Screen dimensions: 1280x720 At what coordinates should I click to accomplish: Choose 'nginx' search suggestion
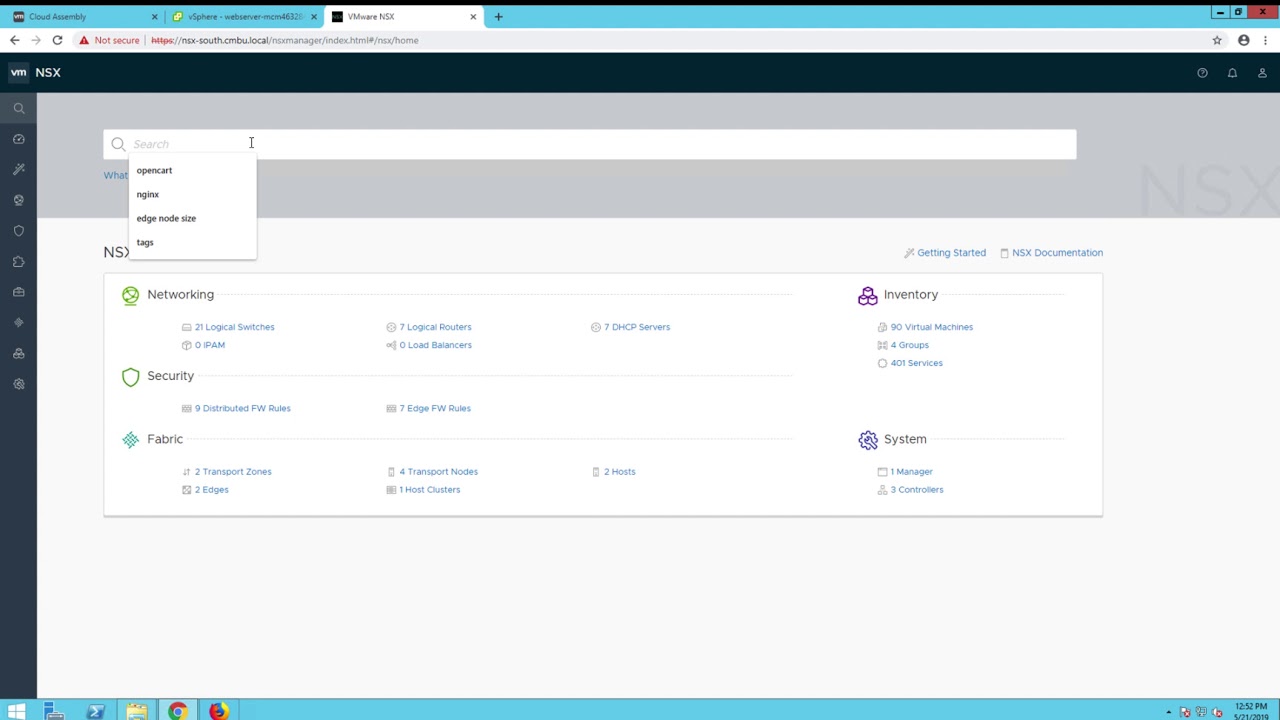(x=148, y=194)
